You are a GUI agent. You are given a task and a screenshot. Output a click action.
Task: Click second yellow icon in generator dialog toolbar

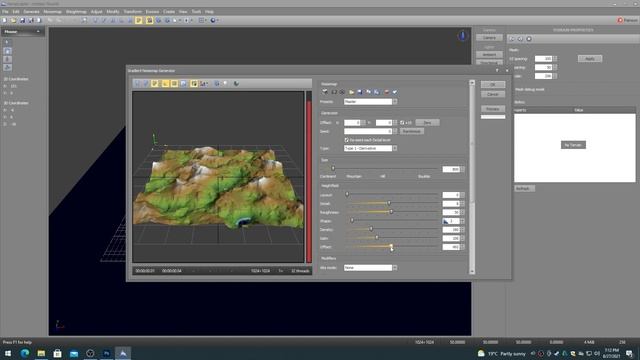pyautogui.click(x=165, y=84)
